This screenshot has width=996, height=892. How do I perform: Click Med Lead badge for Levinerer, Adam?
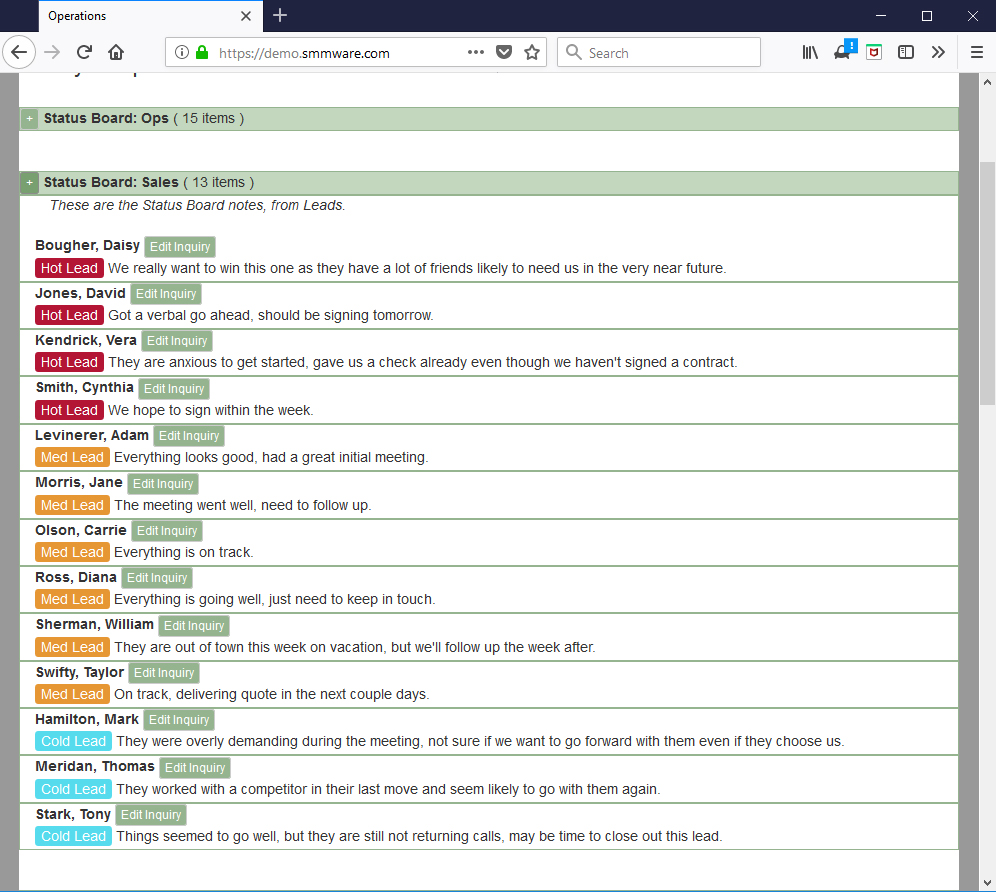coord(72,457)
